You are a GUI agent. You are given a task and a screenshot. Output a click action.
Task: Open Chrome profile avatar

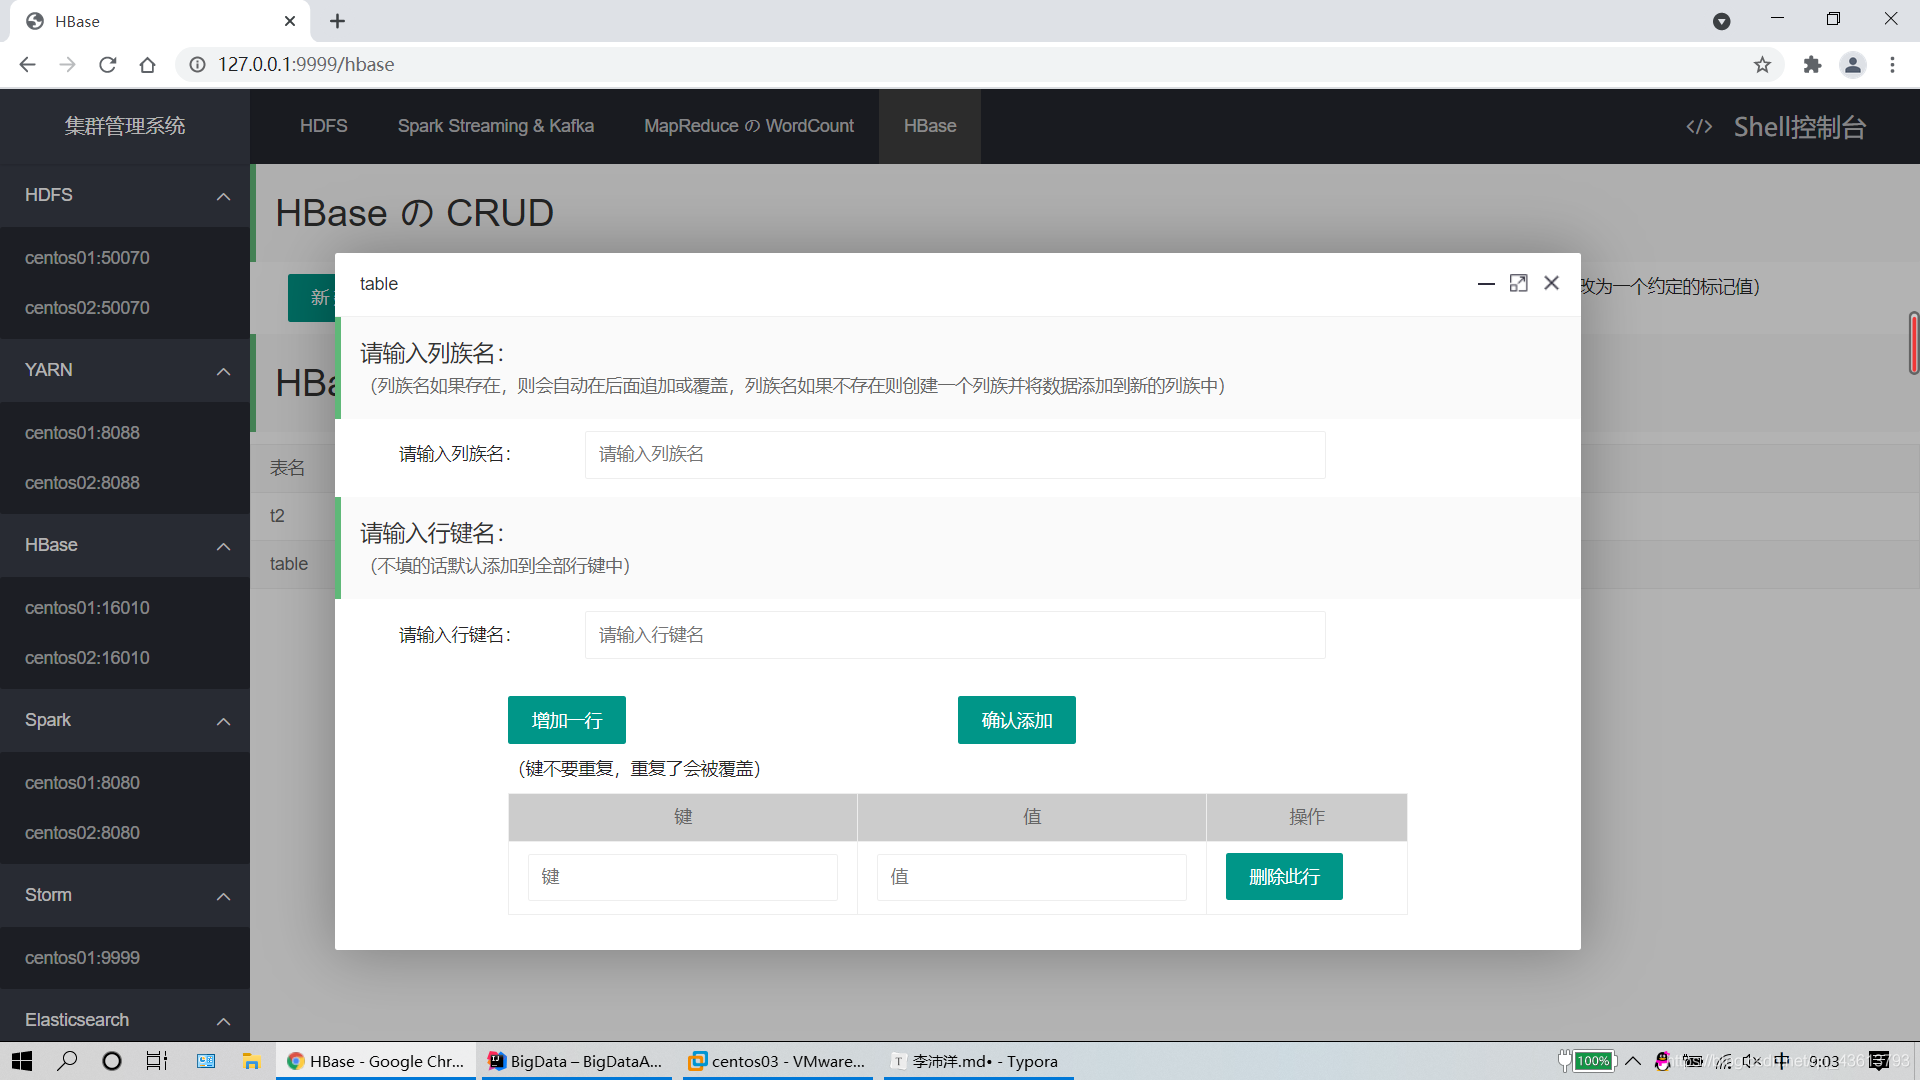pos(1852,65)
